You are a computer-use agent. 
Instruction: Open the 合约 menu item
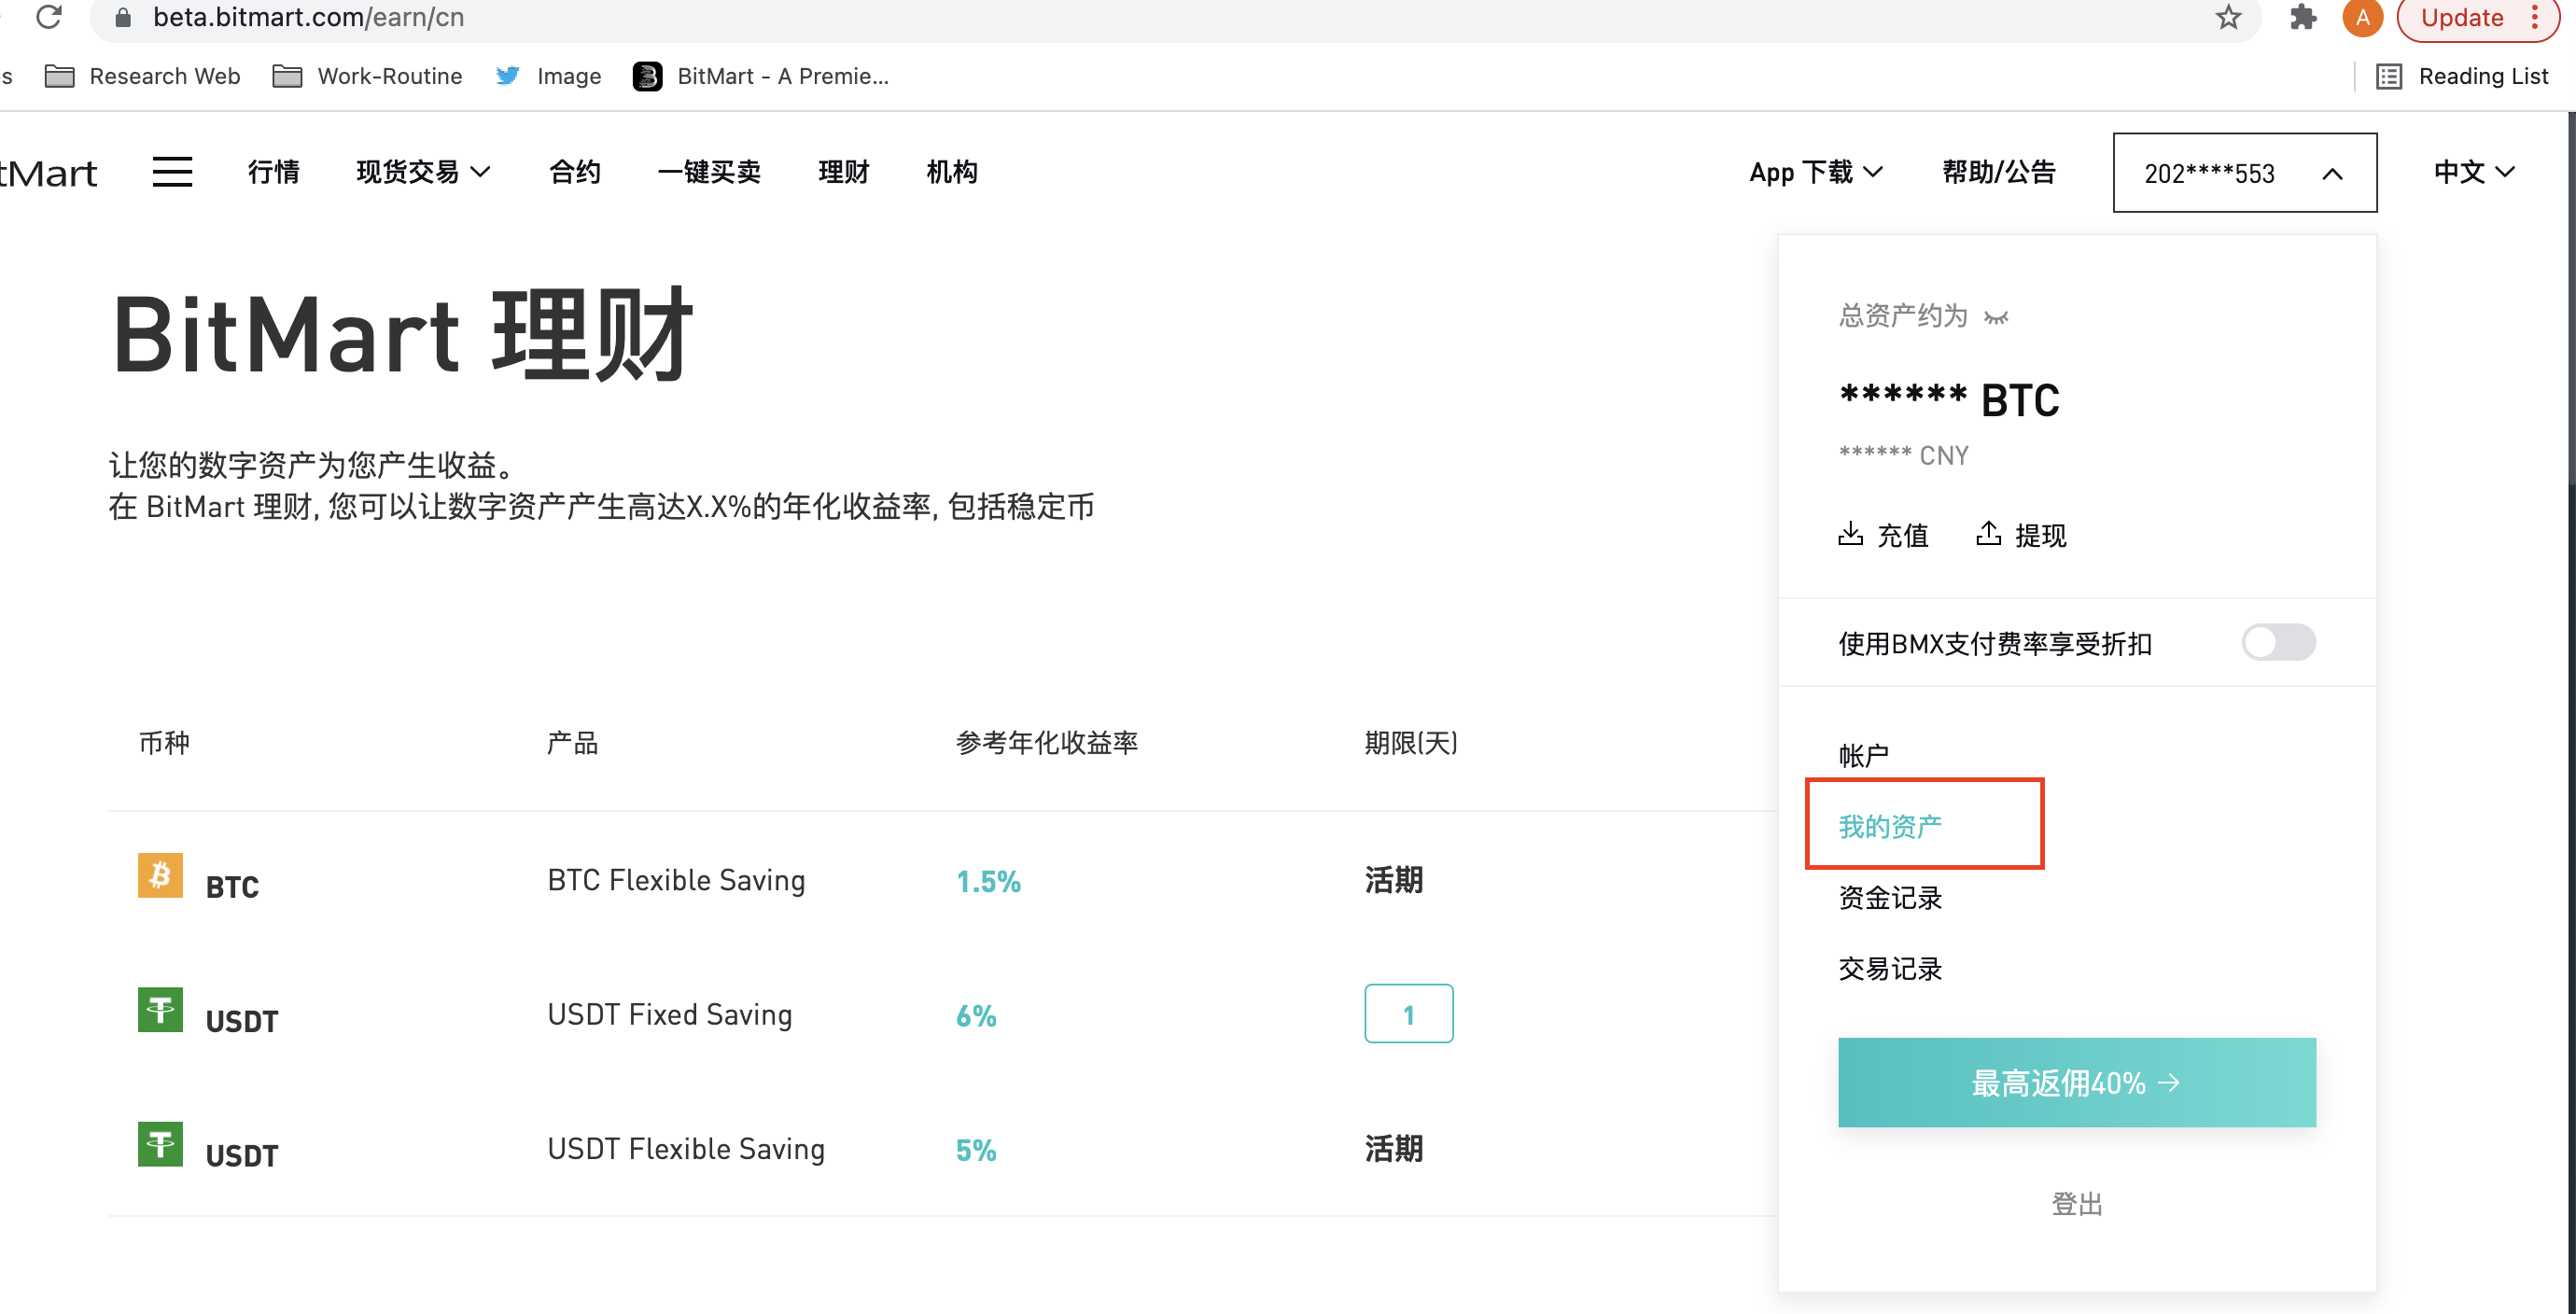(575, 172)
